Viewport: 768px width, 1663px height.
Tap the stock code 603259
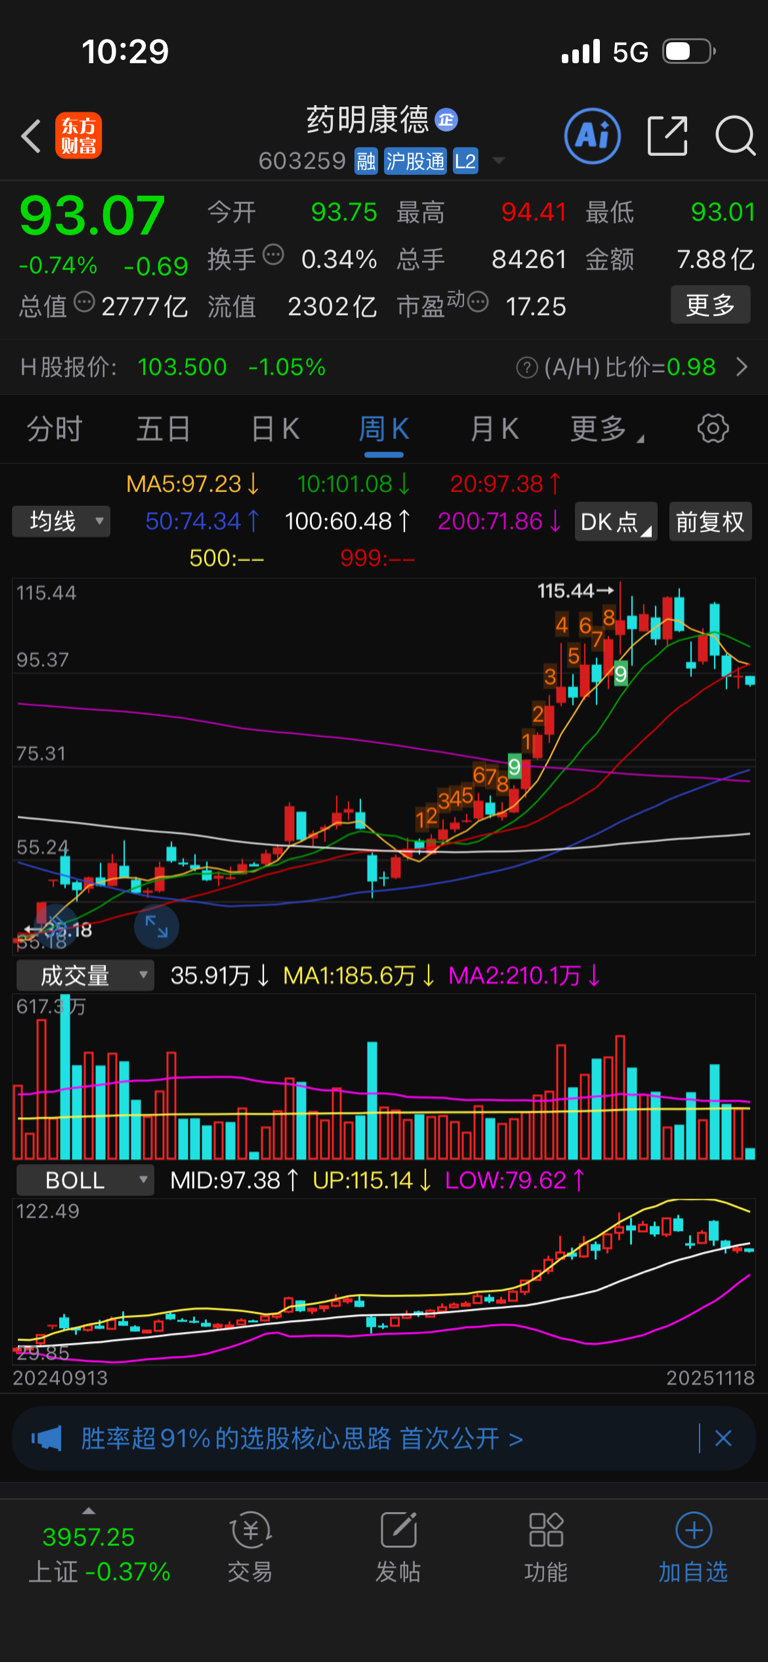point(302,161)
